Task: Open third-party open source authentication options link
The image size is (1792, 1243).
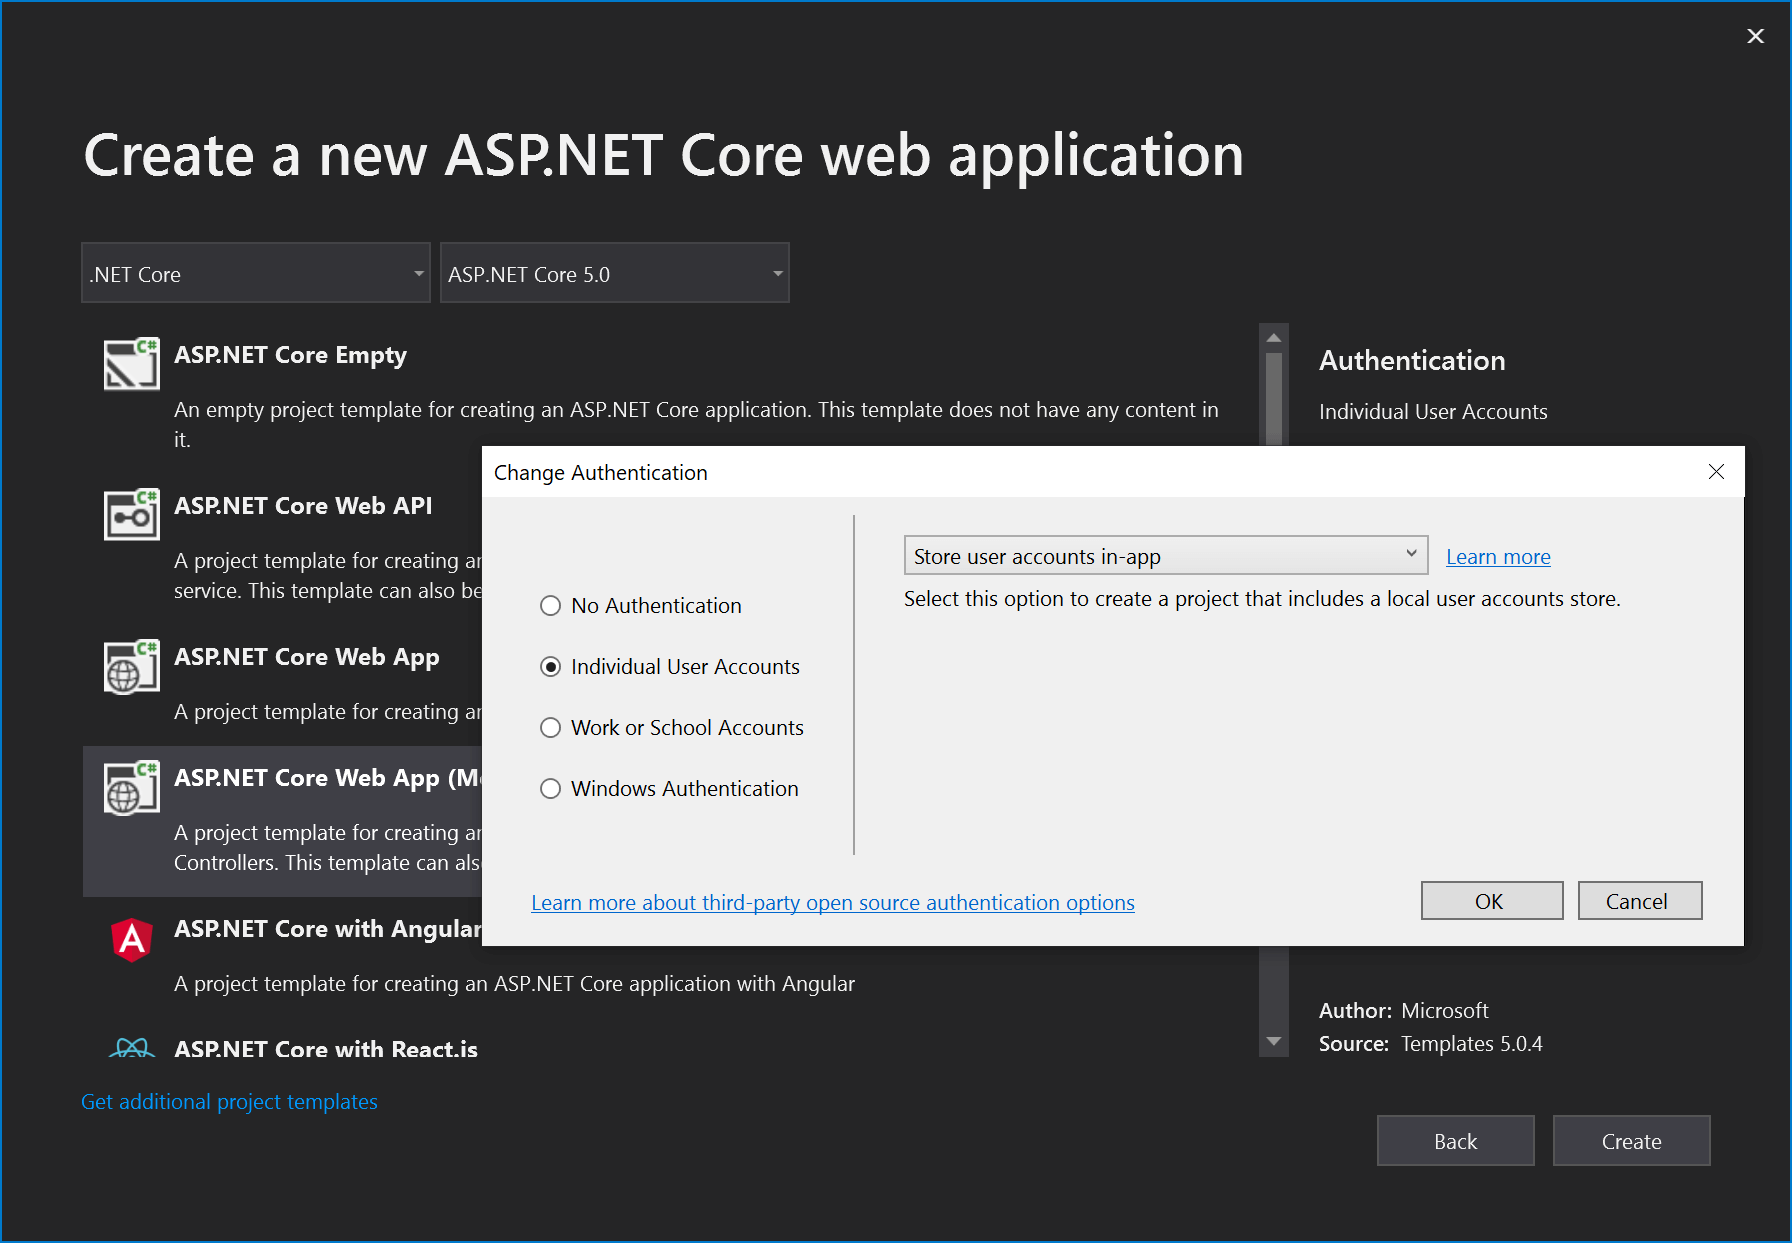Action: click(x=833, y=902)
